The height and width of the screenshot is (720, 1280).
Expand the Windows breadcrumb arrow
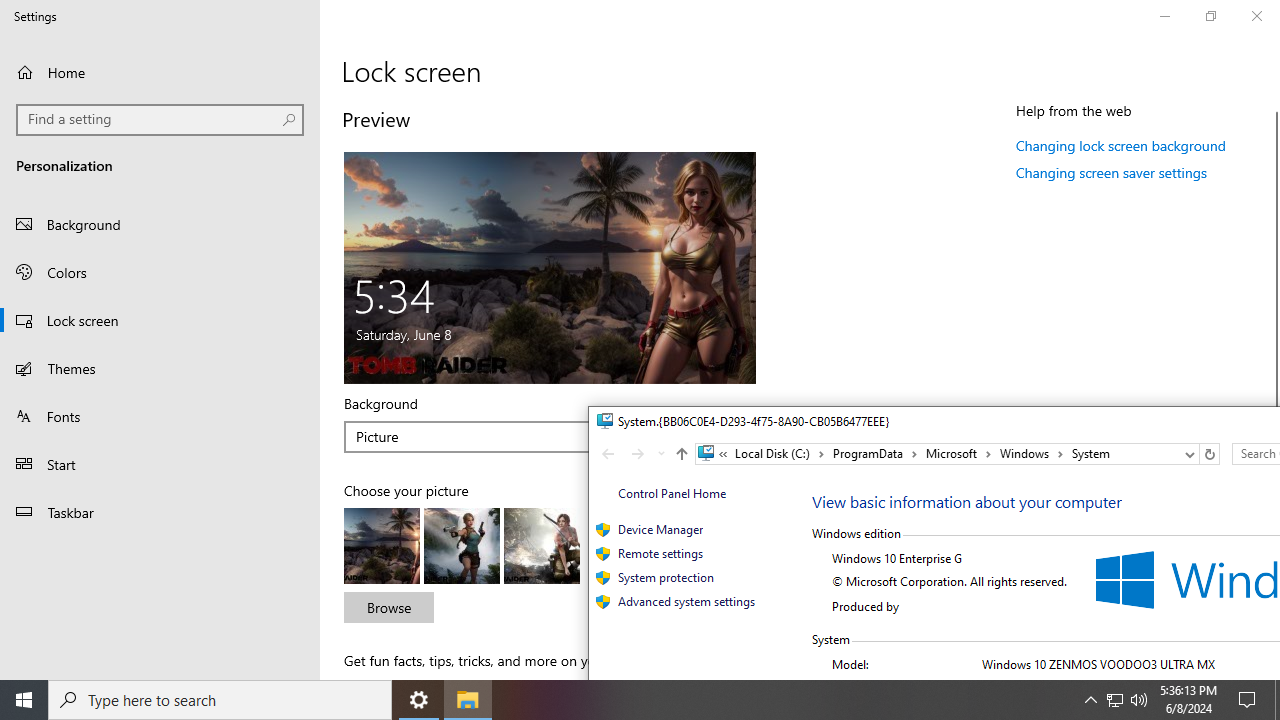[x=1060, y=454]
